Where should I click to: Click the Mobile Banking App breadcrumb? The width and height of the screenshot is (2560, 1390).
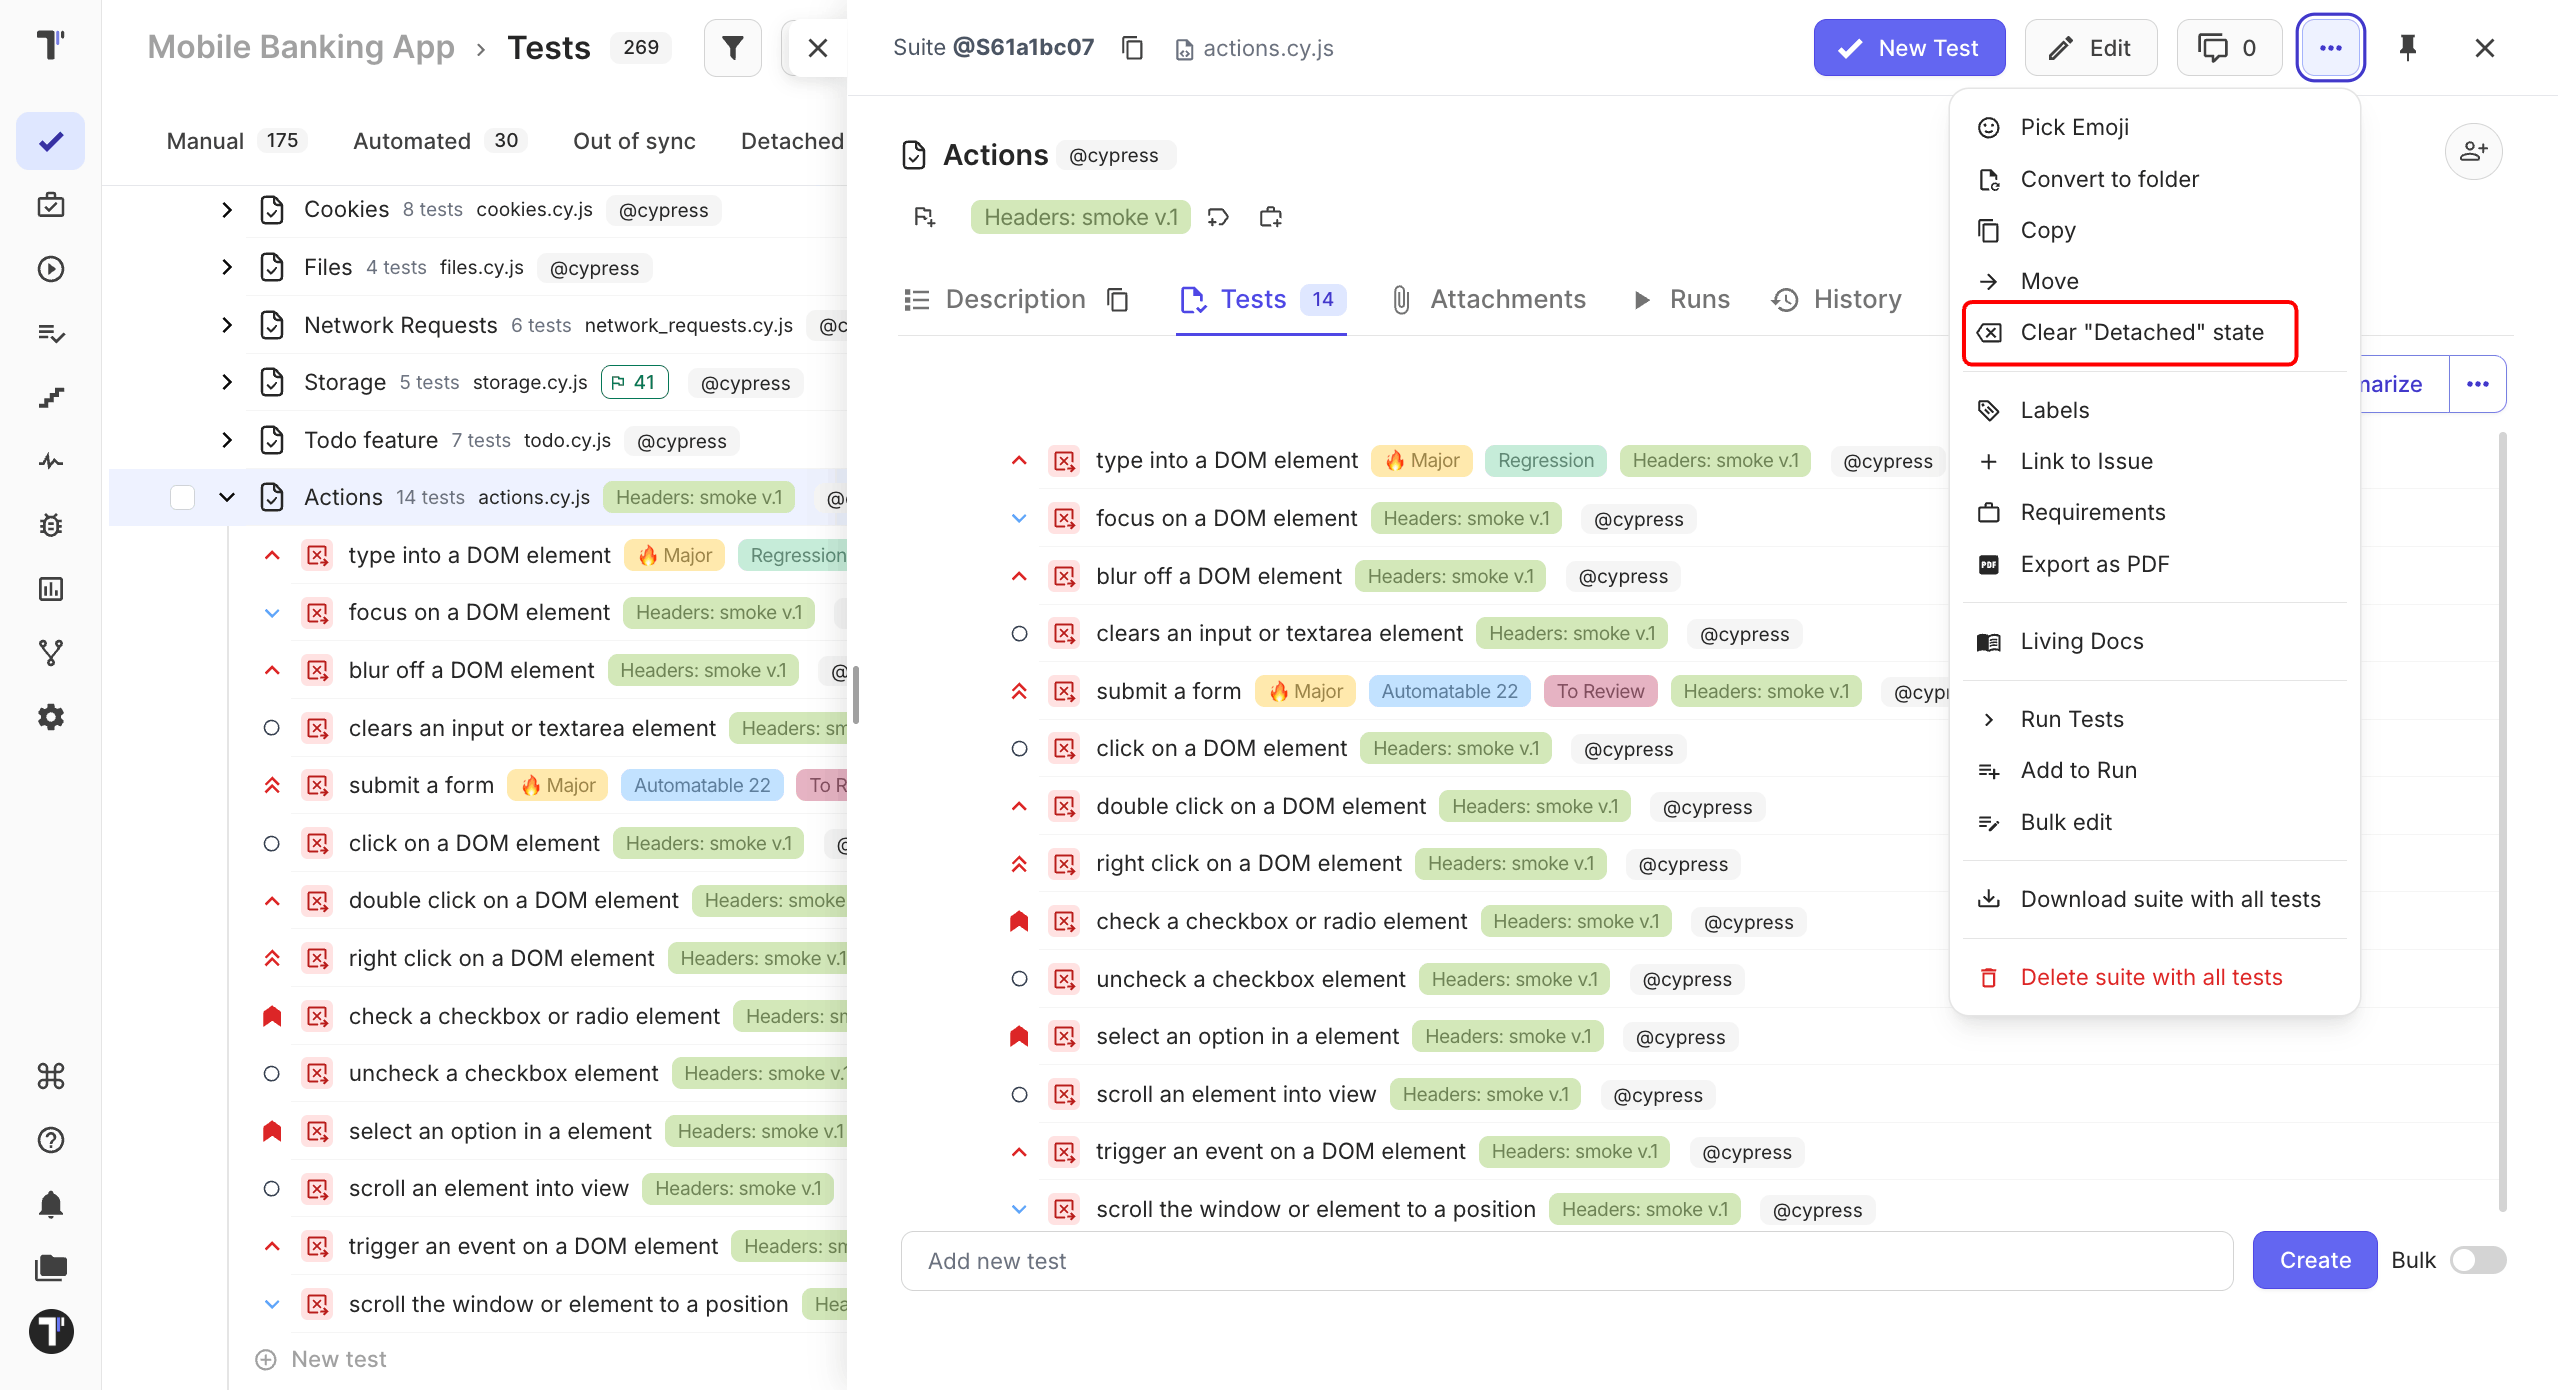click(301, 47)
